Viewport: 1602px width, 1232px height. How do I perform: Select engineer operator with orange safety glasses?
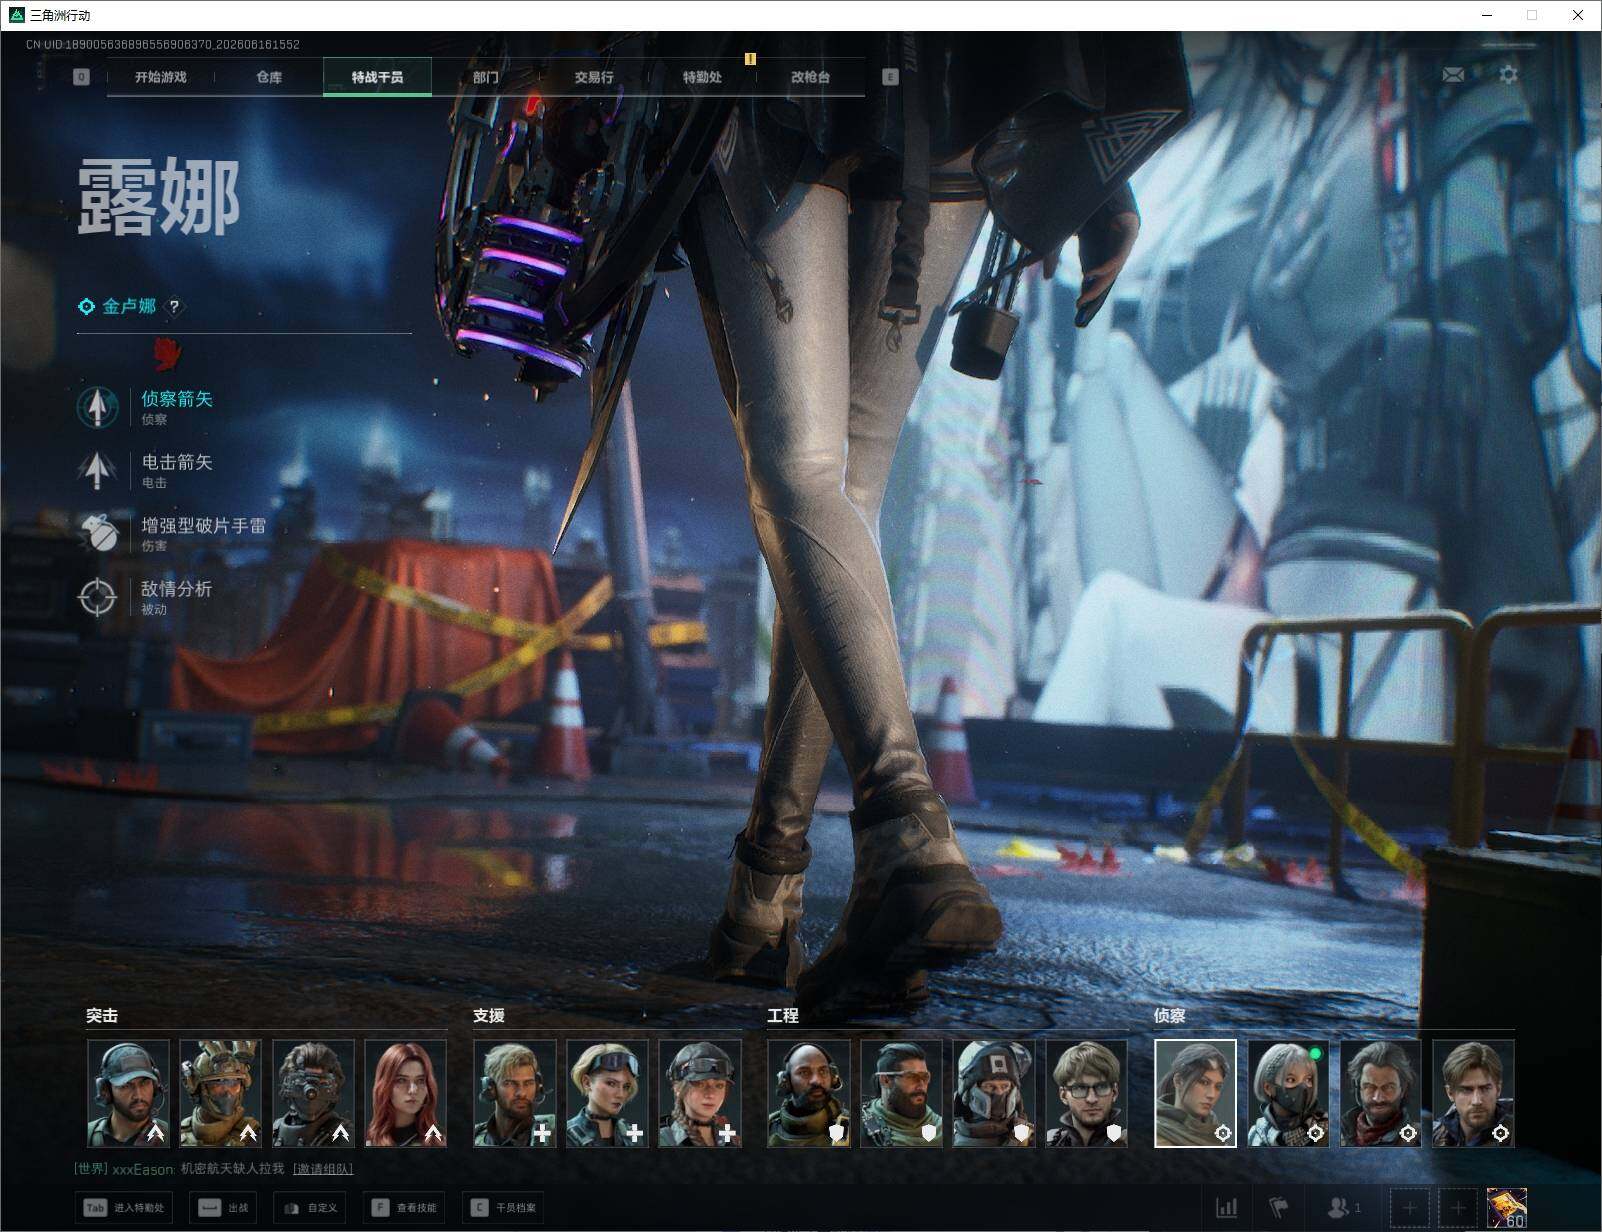(901, 1093)
